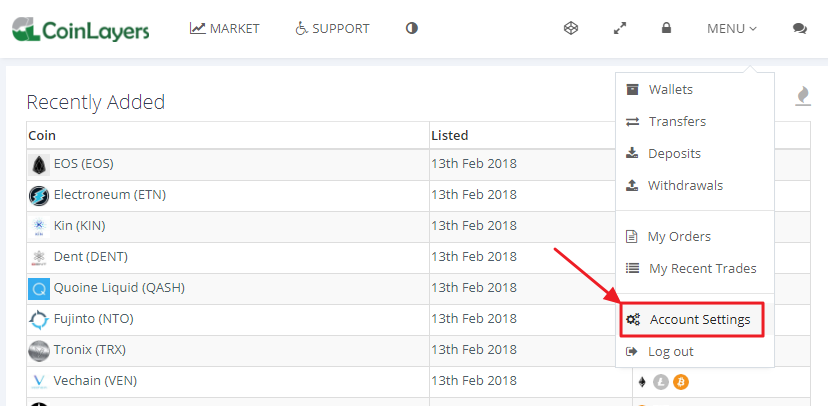Viewport: 828px width, 406px height.
Task: Click the flame icon near table
Action: point(803,96)
